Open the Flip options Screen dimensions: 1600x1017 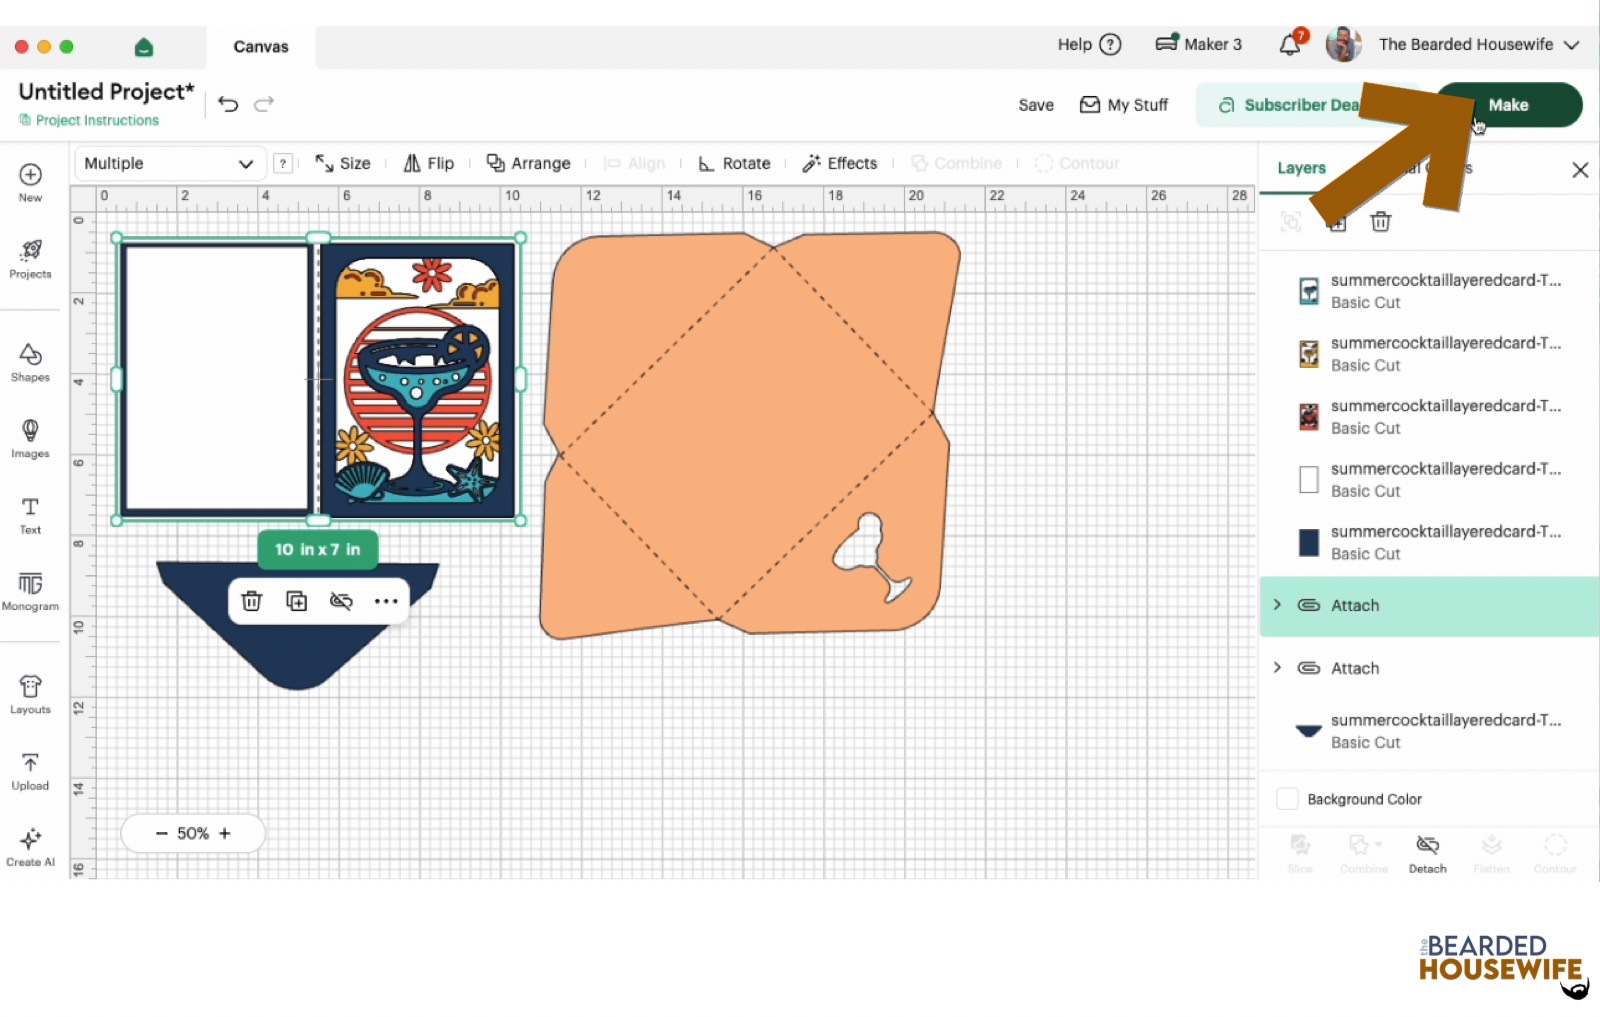coord(429,163)
